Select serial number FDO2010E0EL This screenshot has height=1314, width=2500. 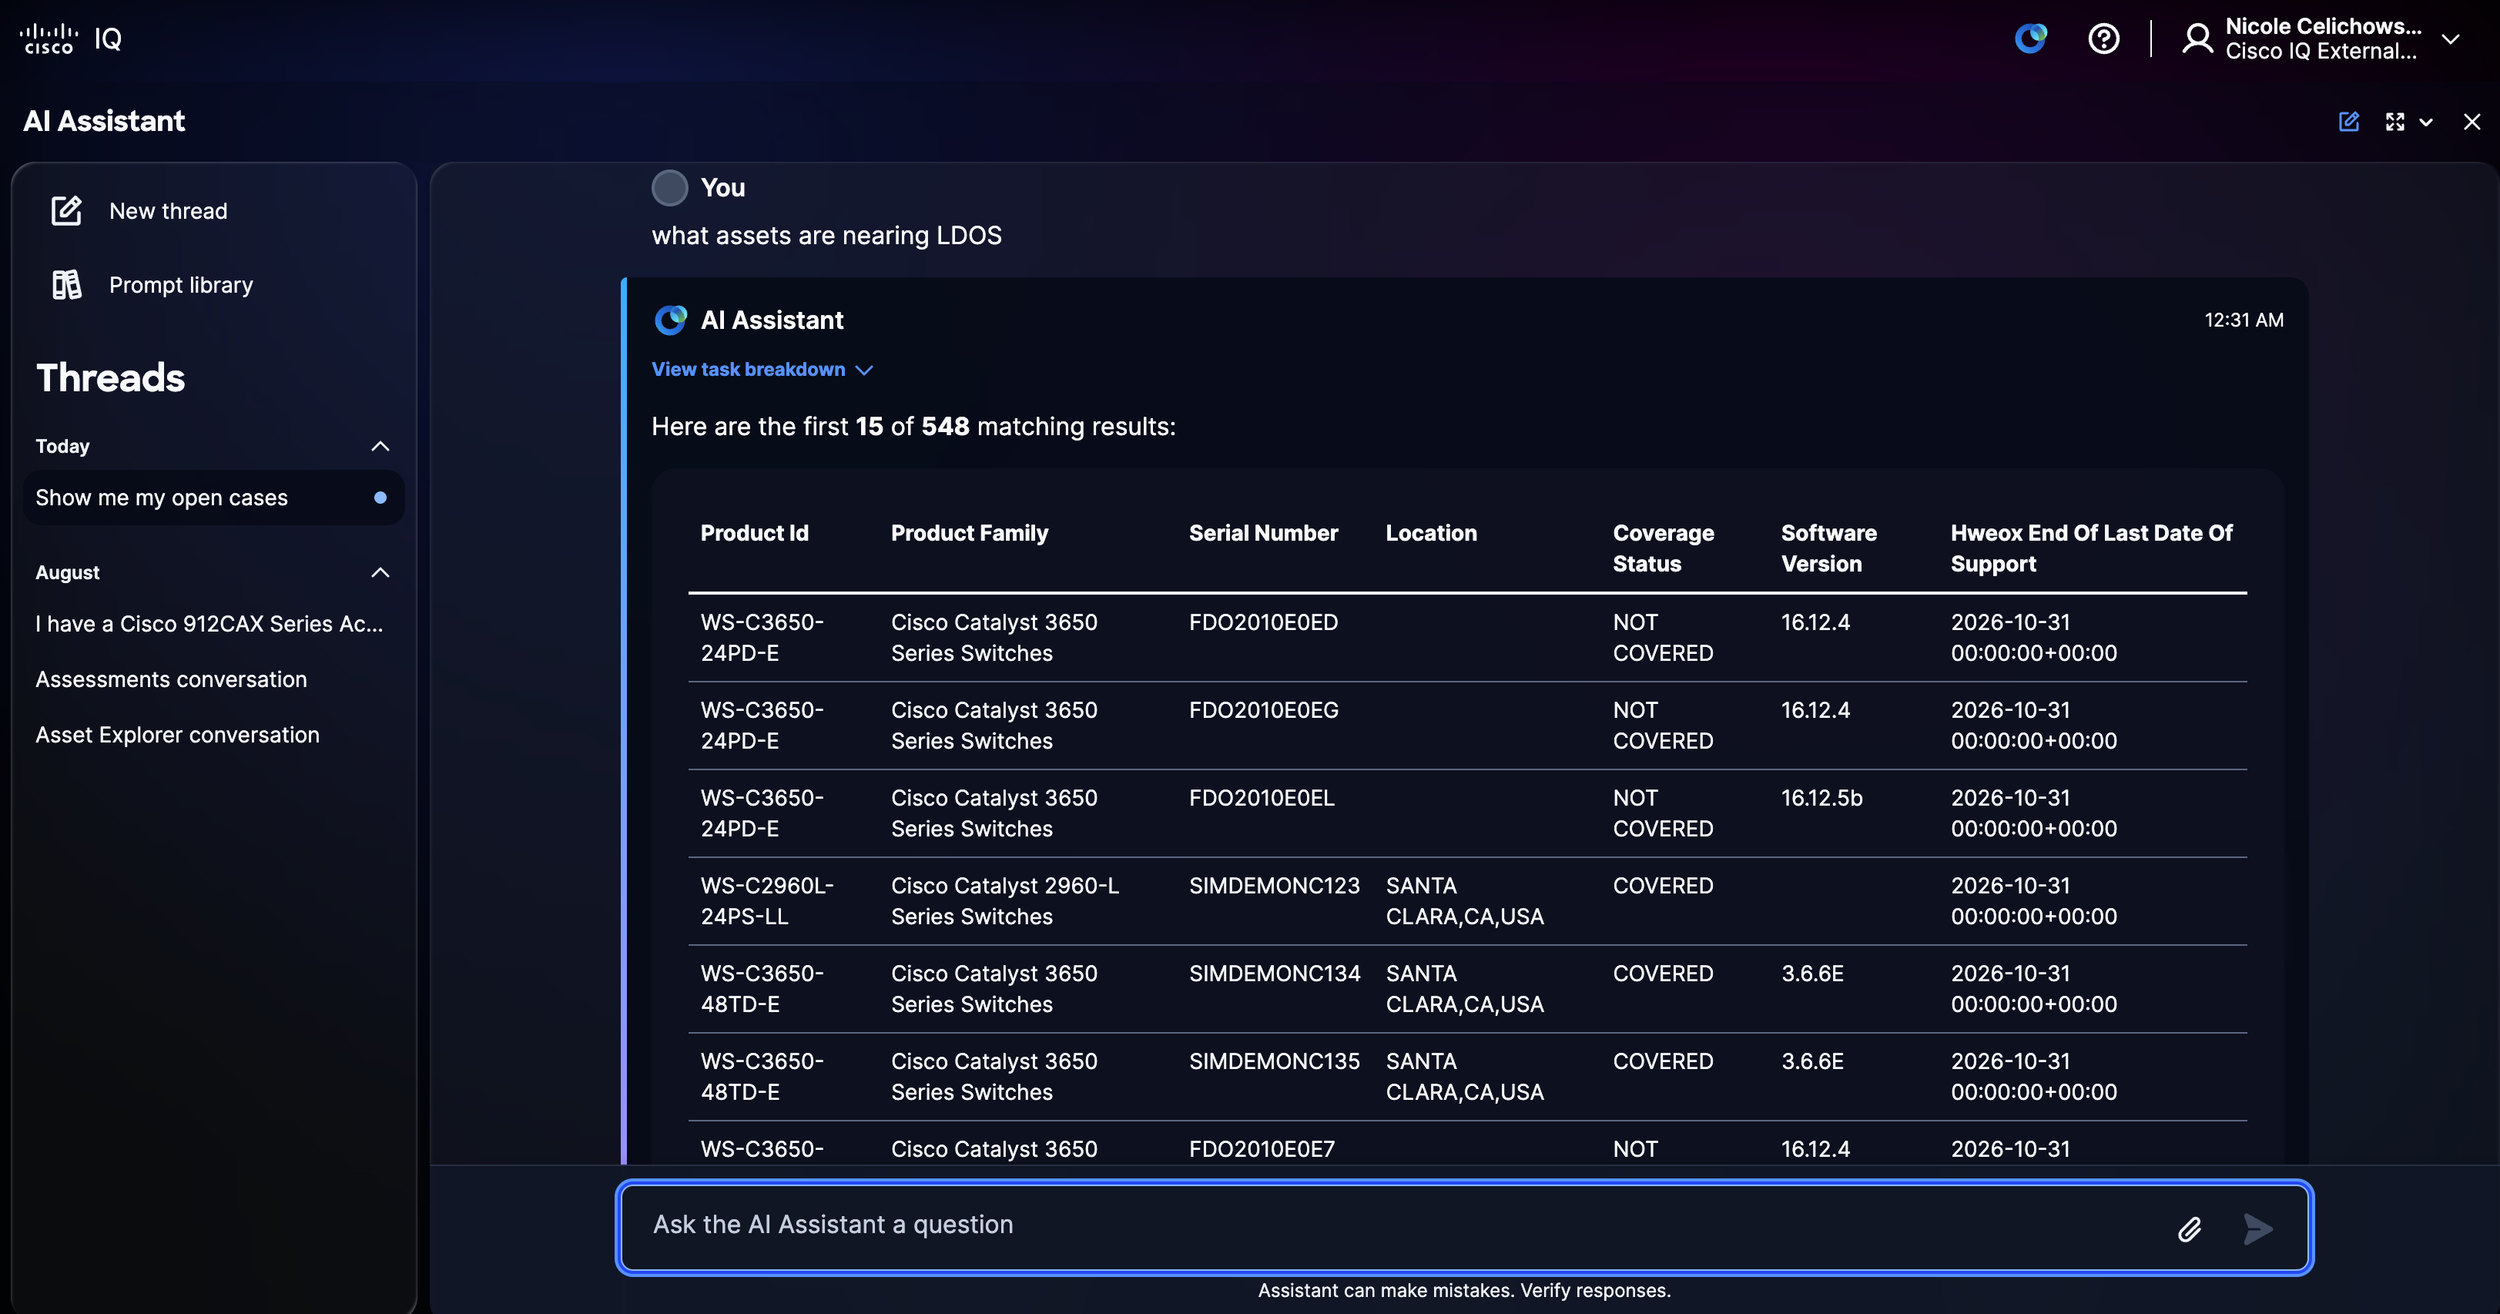coord(1261,798)
